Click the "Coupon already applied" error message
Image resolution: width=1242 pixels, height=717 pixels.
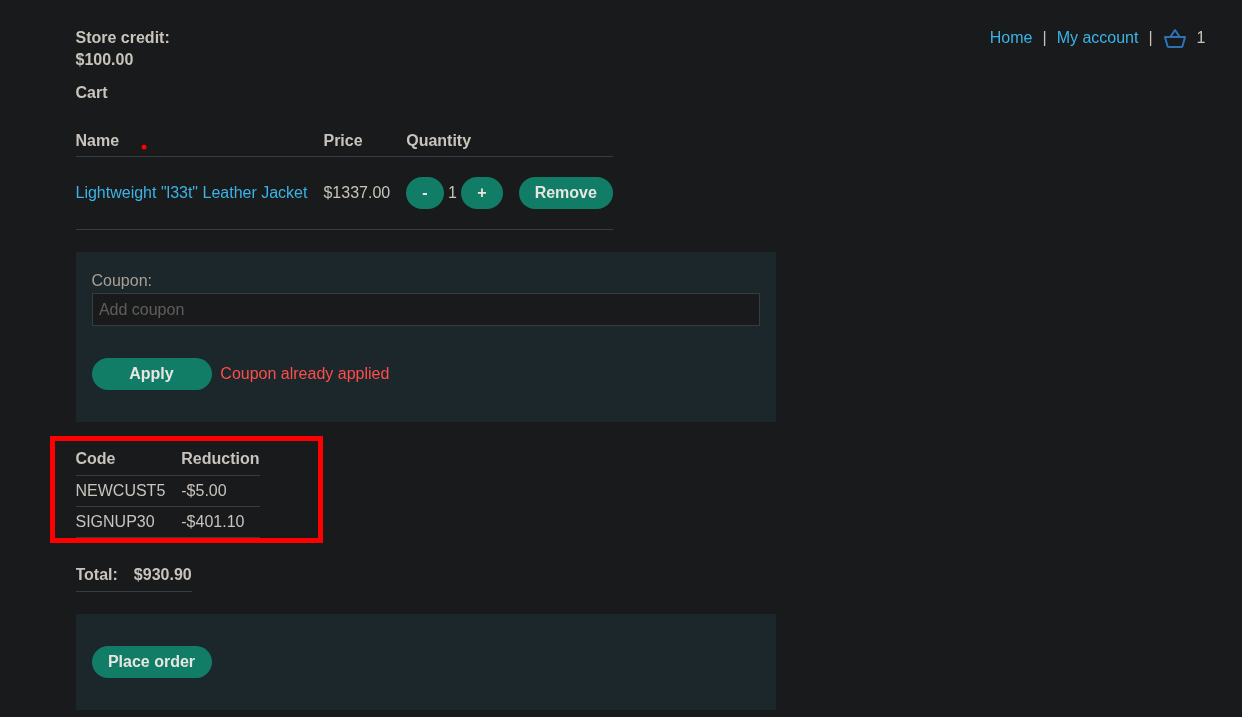304,374
